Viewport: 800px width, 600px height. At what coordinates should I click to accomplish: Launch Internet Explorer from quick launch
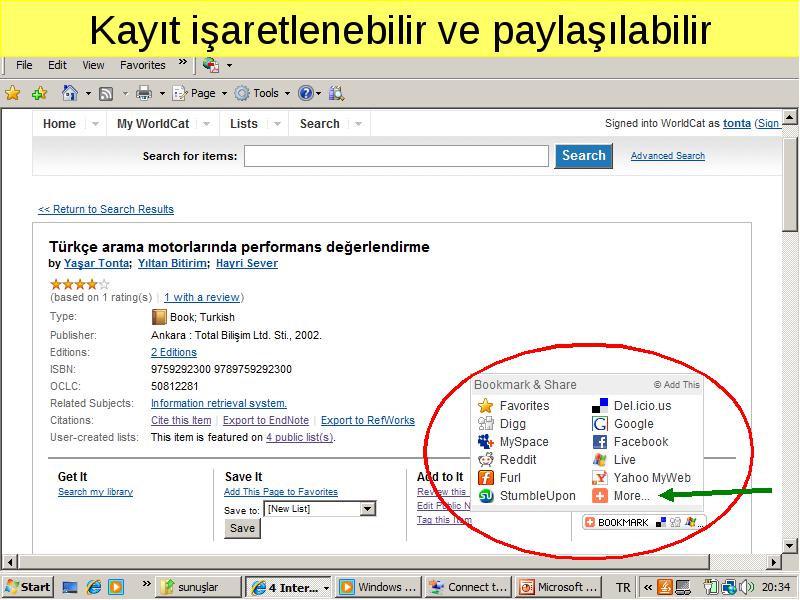point(93,587)
